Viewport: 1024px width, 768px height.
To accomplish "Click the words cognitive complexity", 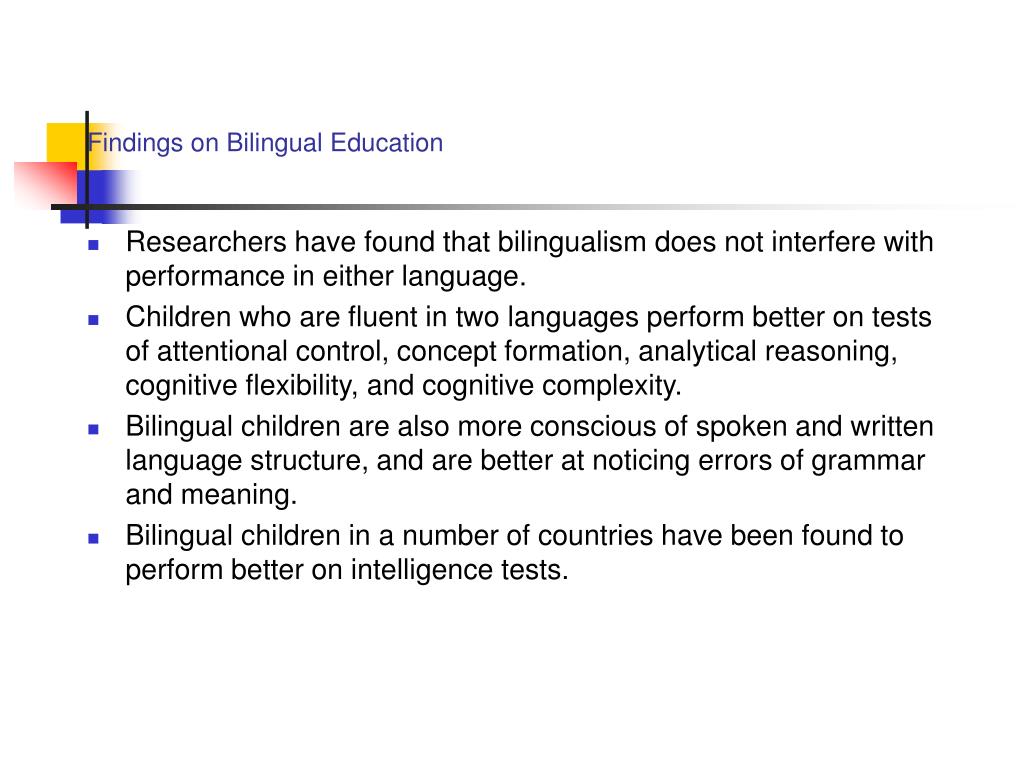I will 552,386.
